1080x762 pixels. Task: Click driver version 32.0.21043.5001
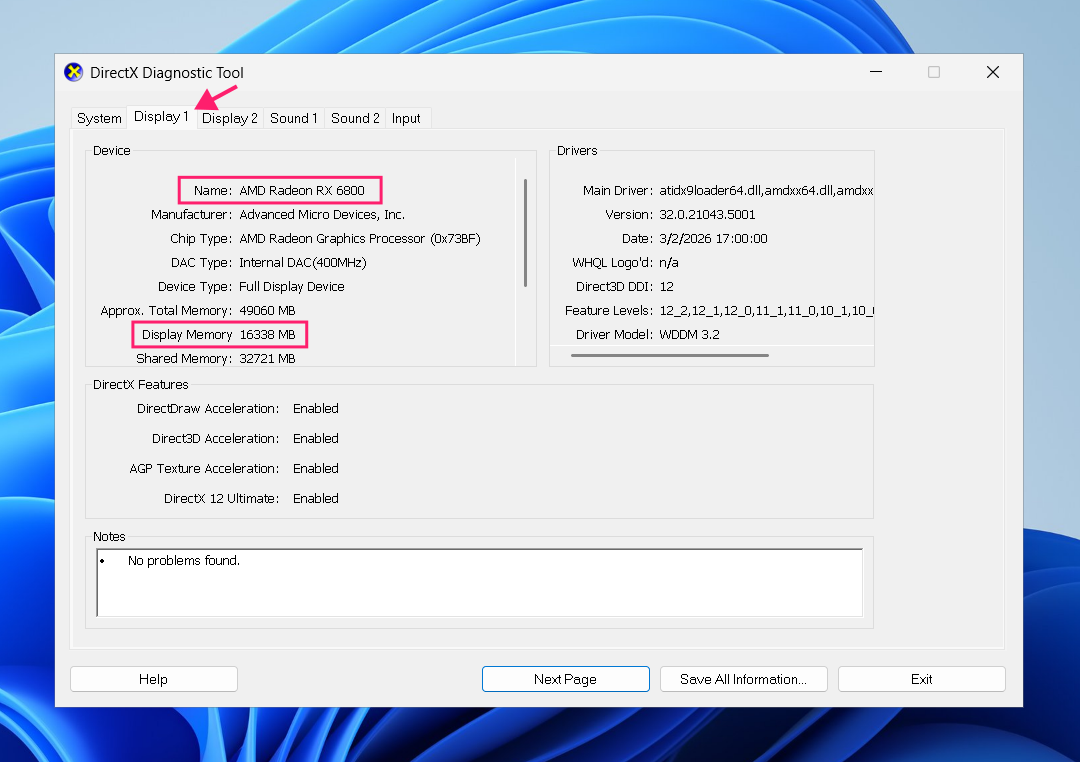pyautogui.click(x=707, y=215)
